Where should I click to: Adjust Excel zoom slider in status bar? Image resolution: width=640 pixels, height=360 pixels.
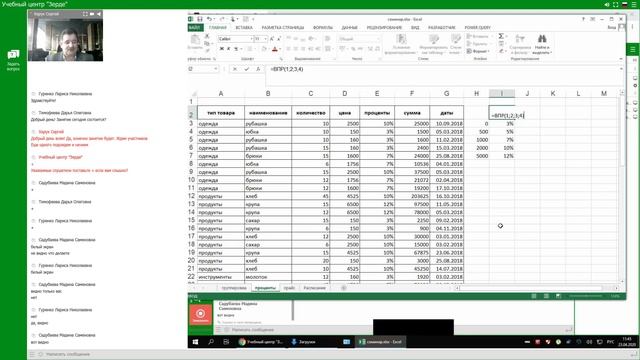(585, 296)
